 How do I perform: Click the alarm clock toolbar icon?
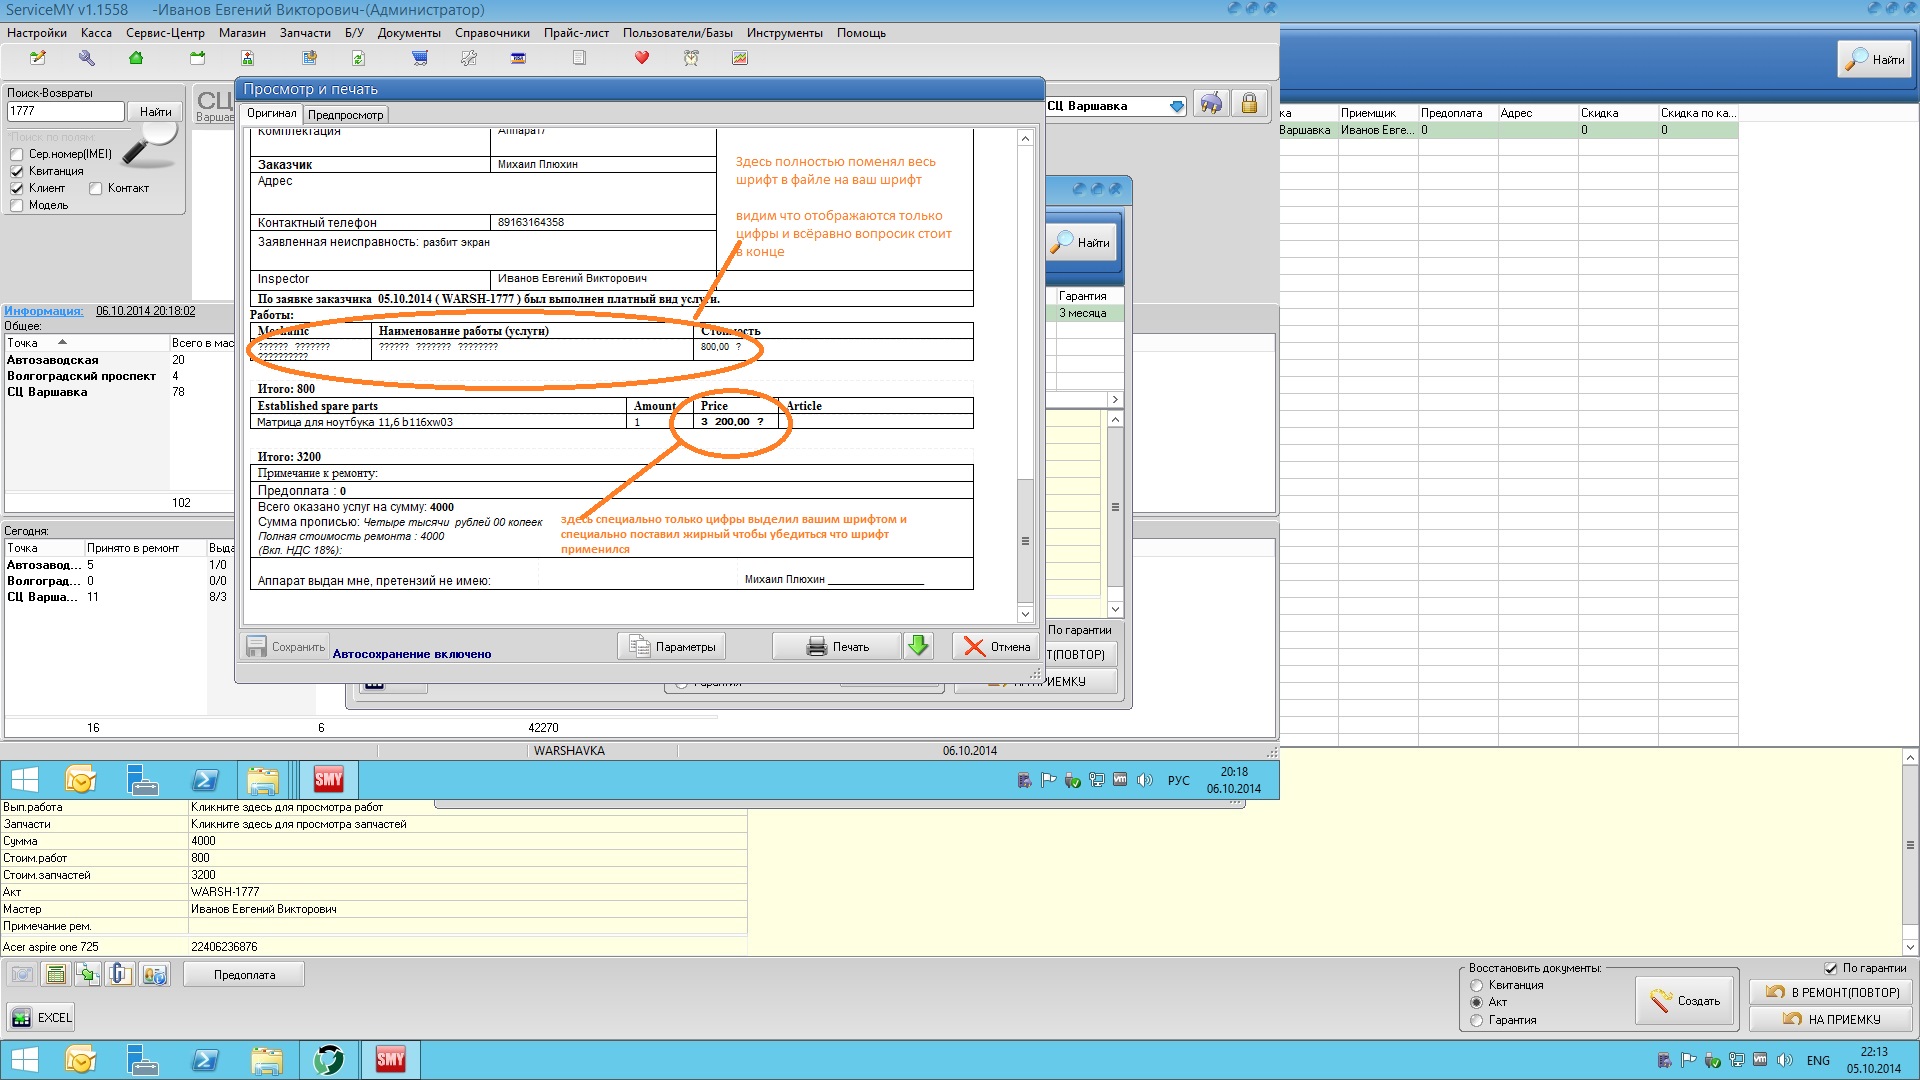tap(691, 58)
